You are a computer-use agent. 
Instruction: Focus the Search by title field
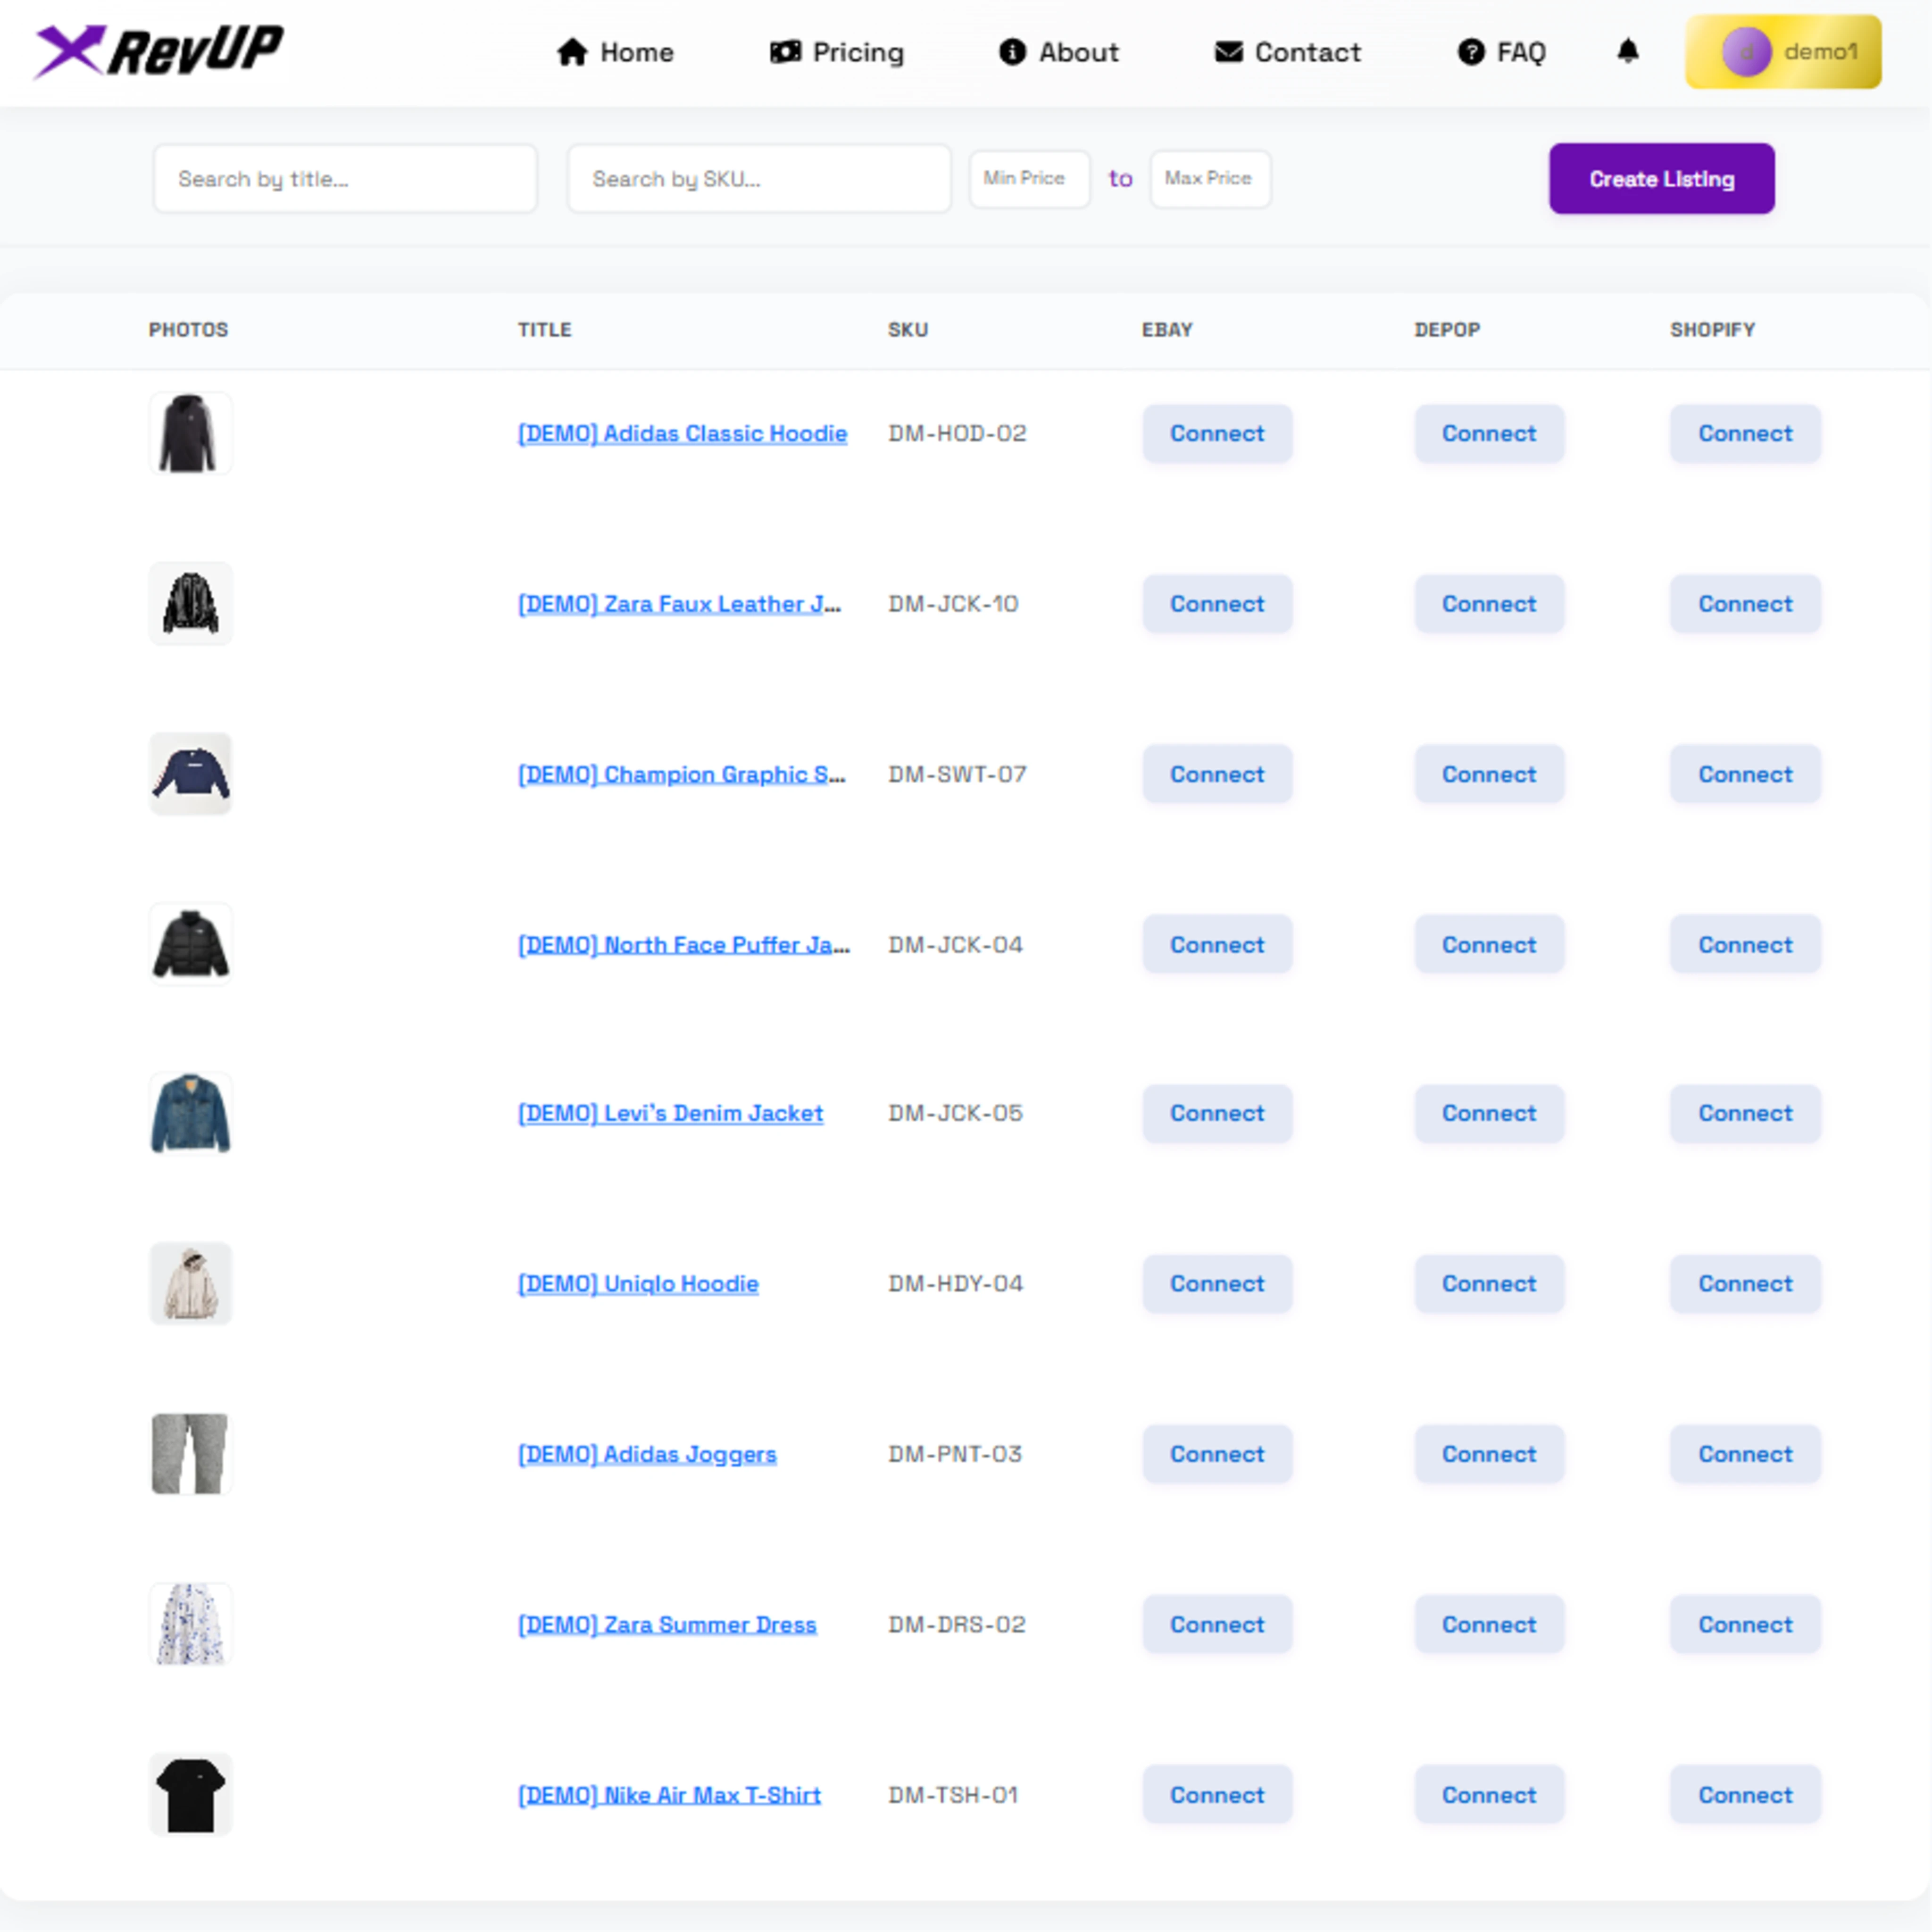pos(345,179)
